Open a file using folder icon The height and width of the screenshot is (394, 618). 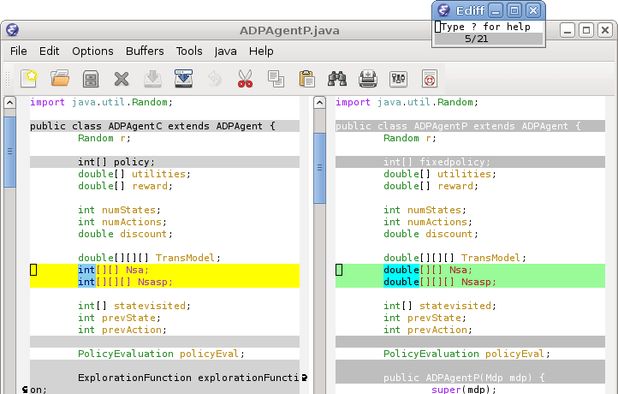pyautogui.click(x=60, y=78)
